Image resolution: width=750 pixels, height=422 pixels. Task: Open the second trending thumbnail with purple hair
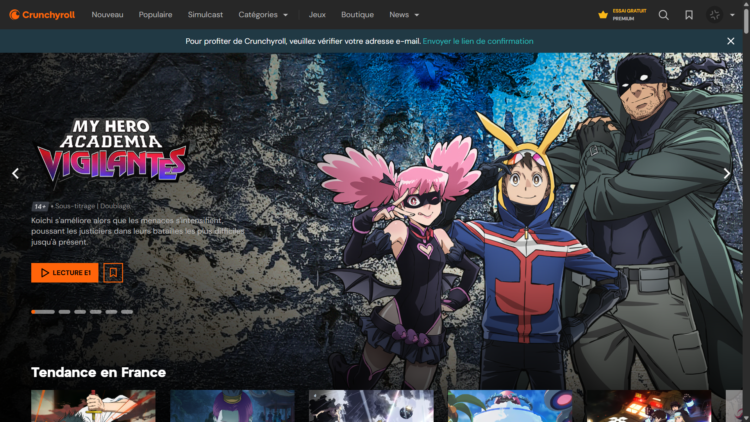(232, 406)
